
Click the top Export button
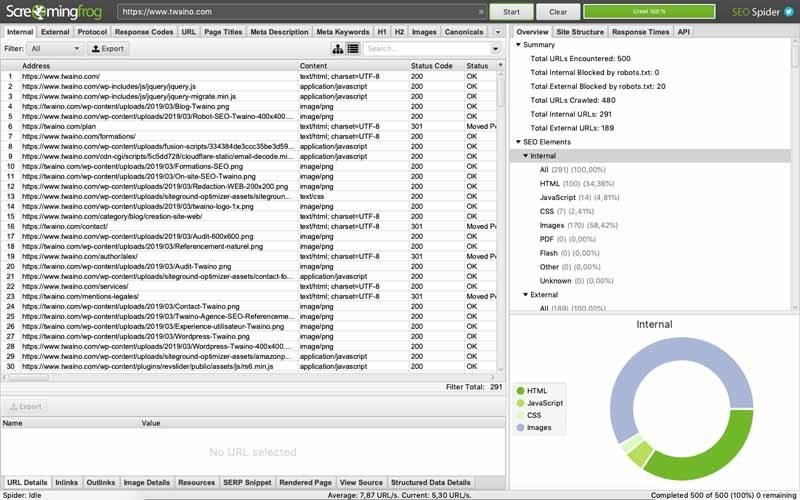point(108,48)
